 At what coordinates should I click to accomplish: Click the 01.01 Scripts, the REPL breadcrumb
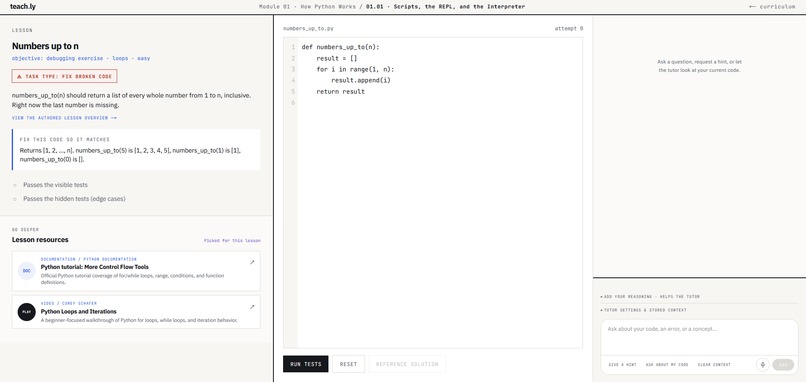click(x=445, y=7)
